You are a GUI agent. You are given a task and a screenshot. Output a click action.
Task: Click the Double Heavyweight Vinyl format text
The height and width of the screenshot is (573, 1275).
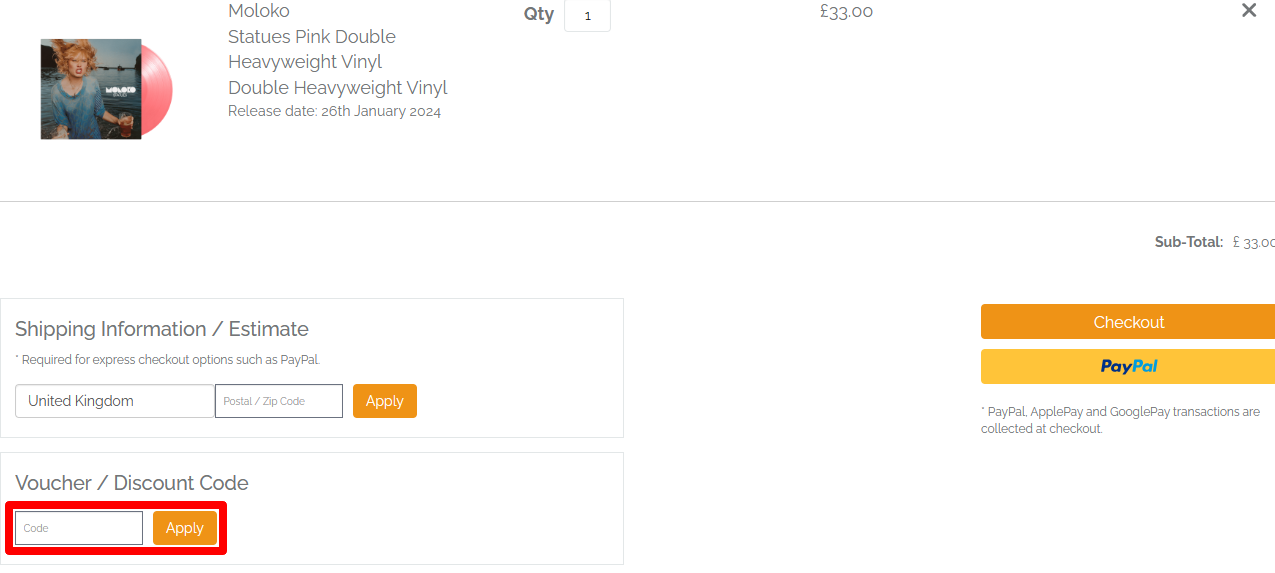tap(337, 87)
